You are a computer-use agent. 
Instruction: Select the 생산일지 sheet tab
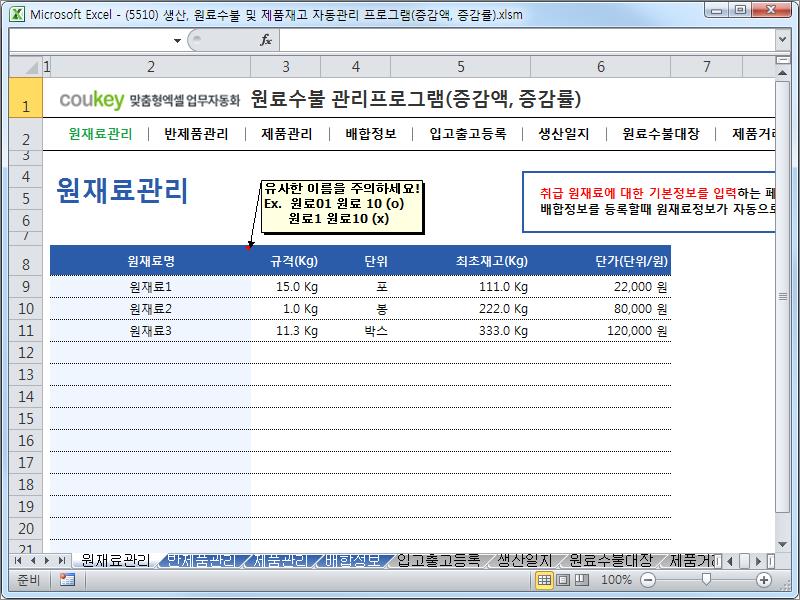click(x=524, y=561)
